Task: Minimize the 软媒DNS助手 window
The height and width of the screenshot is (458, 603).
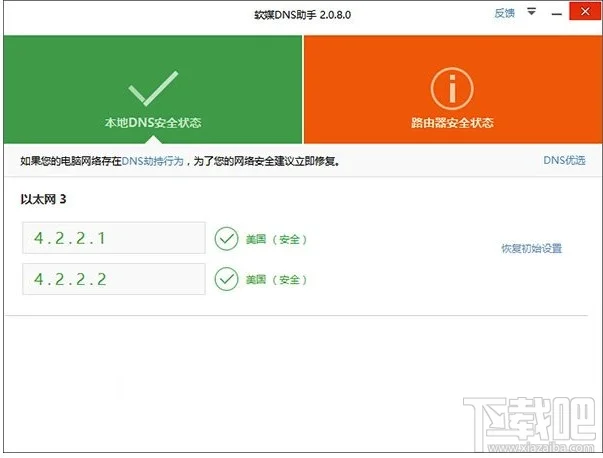Action: [x=556, y=14]
